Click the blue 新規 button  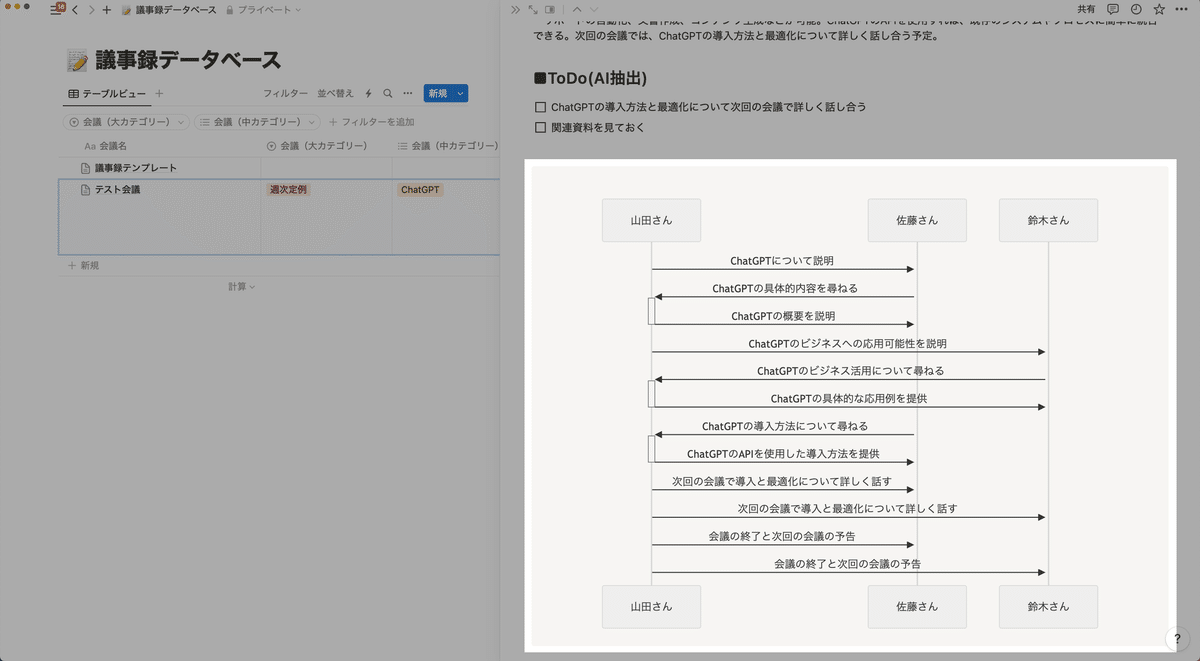(x=437, y=93)
